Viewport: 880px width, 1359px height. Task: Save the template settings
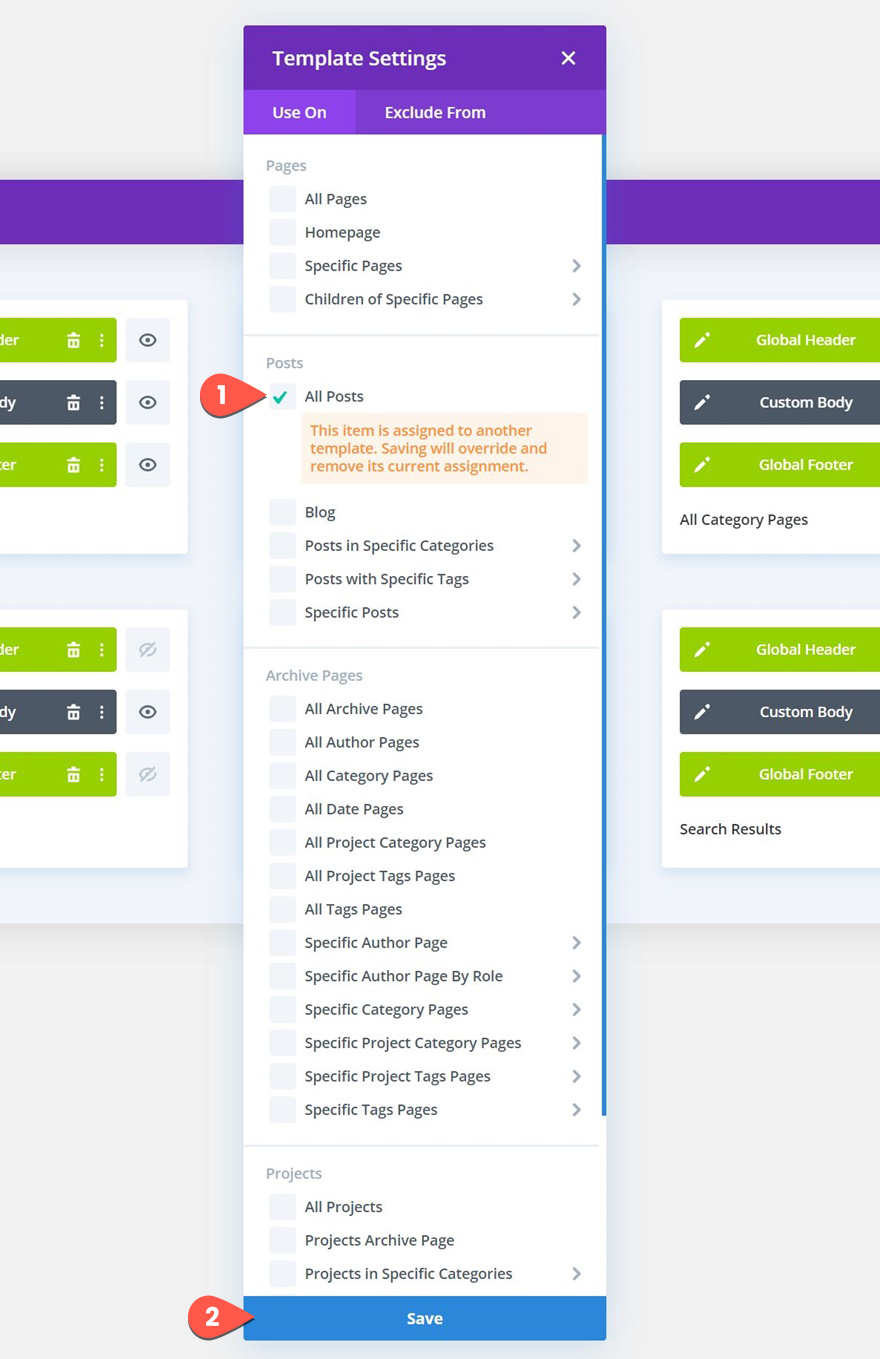coord(424,1318)
